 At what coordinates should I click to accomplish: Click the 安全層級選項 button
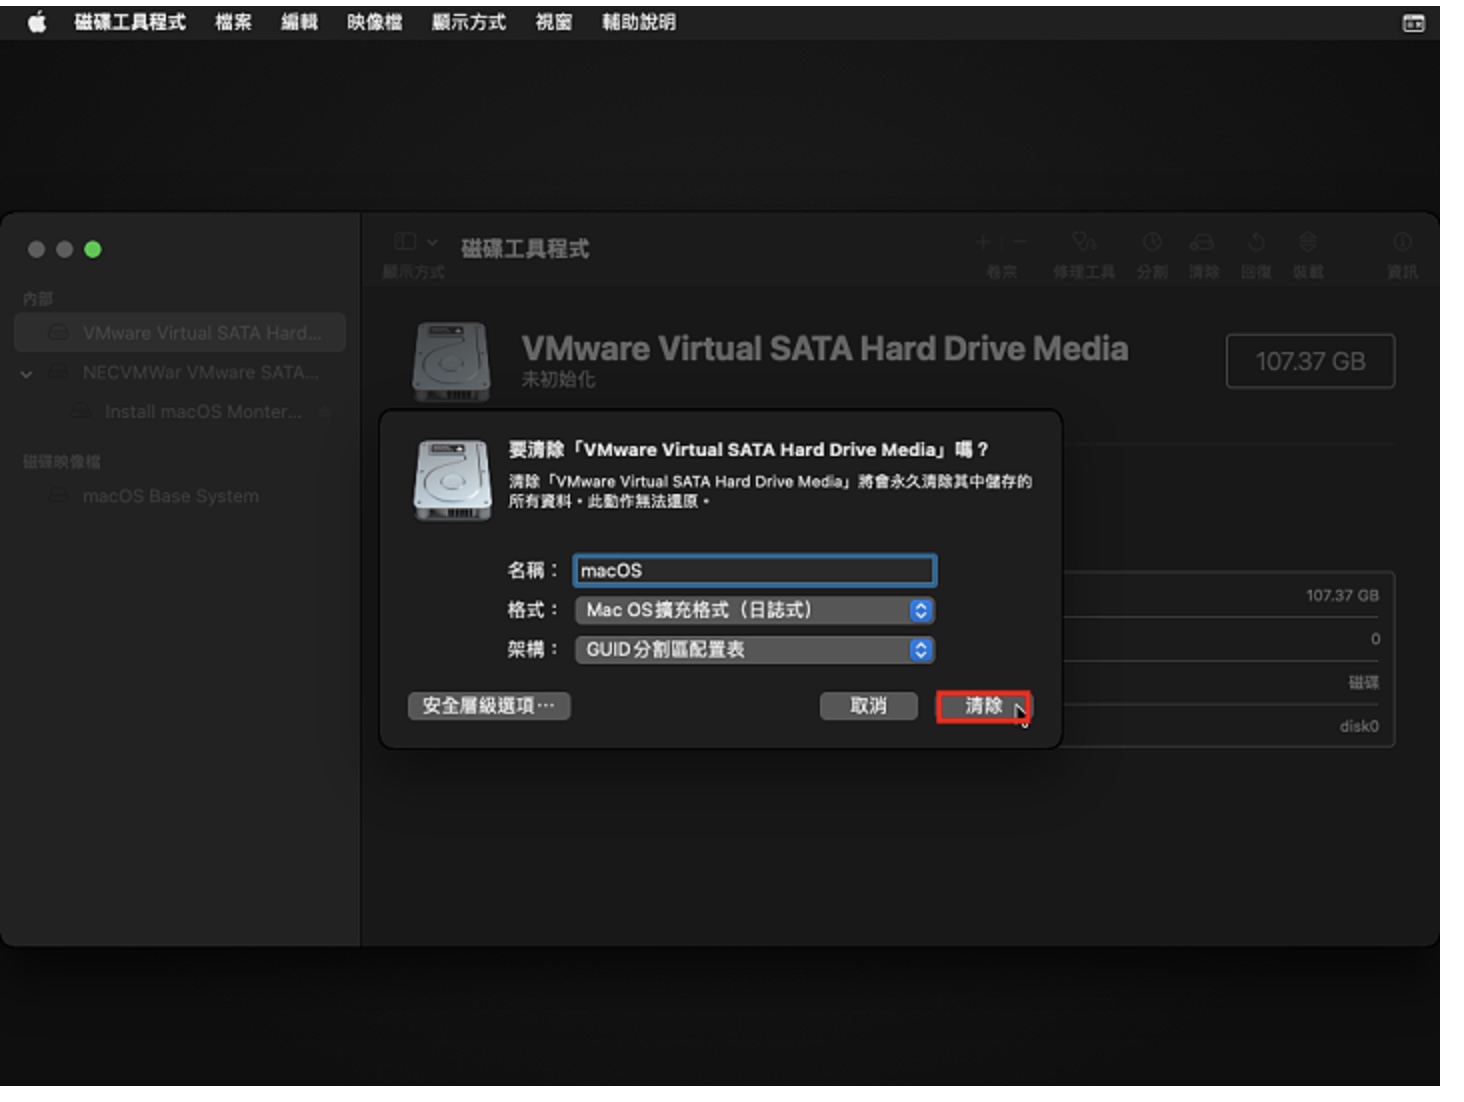(489, 706)
